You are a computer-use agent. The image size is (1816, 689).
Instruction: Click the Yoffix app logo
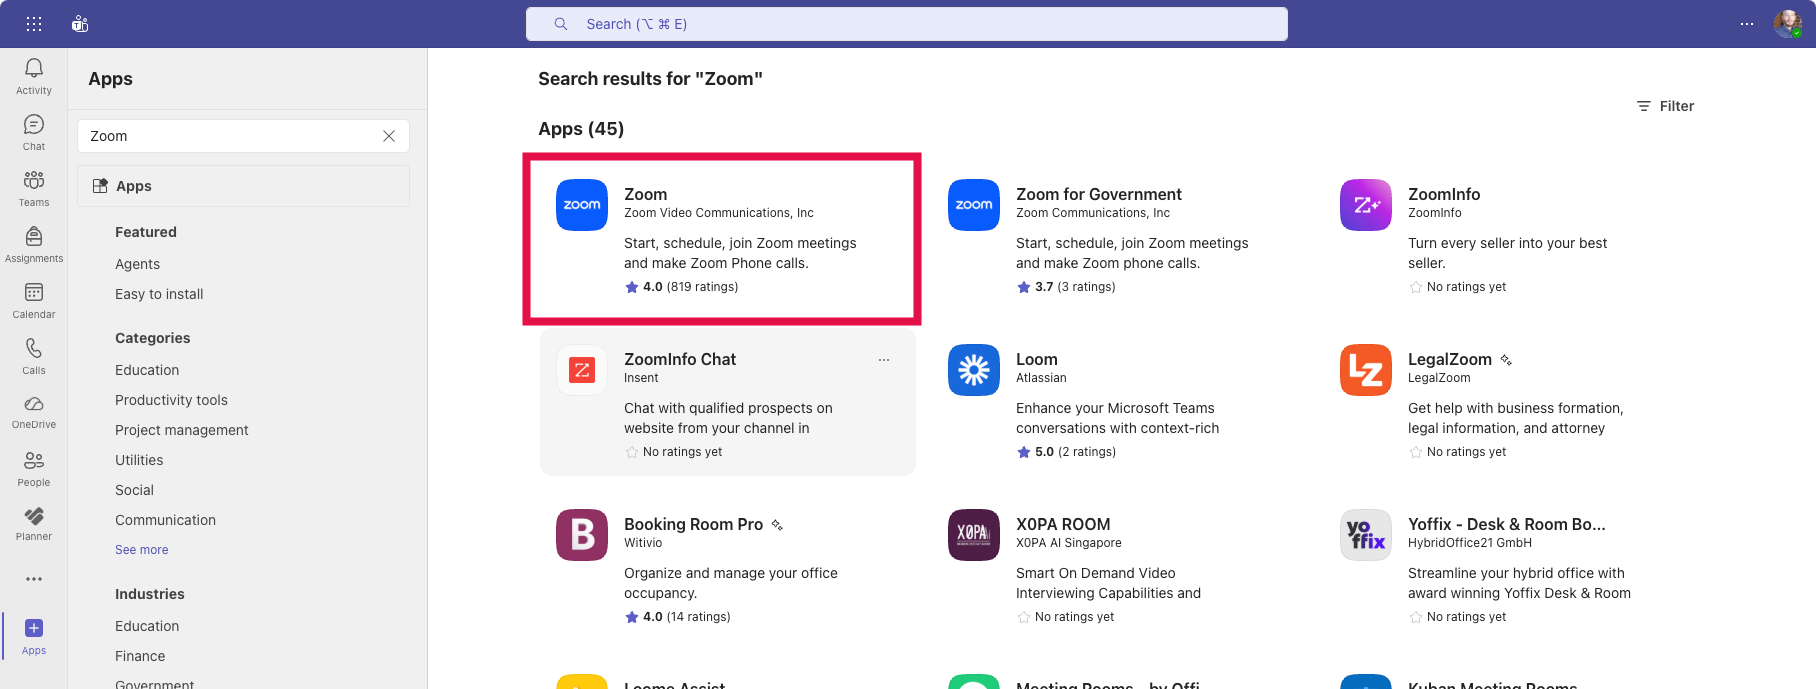(1366, 535)
